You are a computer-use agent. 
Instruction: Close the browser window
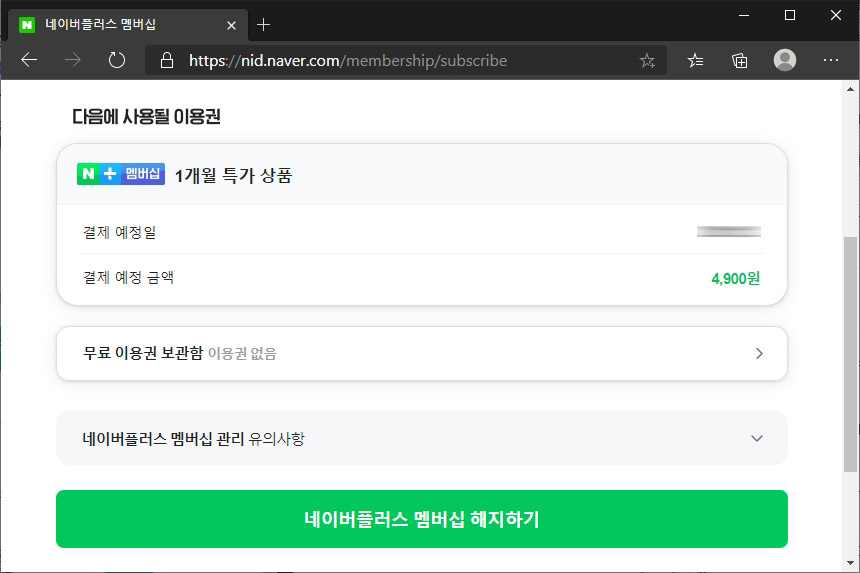[835, 15]
